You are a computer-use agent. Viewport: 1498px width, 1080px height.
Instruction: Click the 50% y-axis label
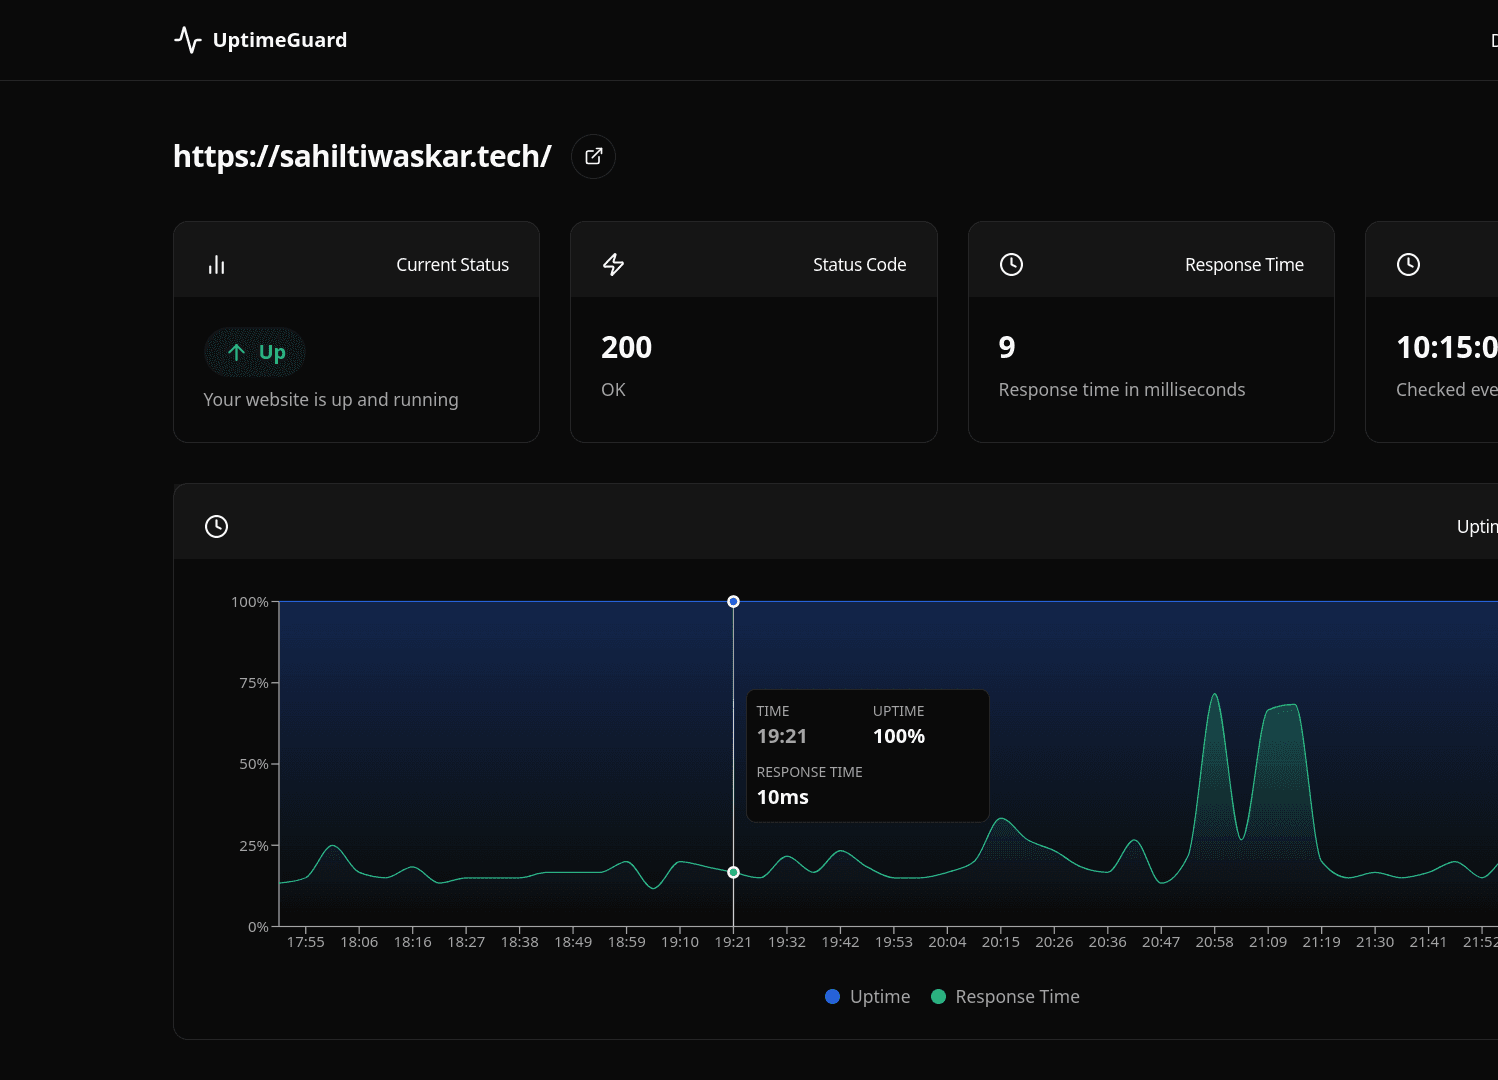[x=254, y=764]
